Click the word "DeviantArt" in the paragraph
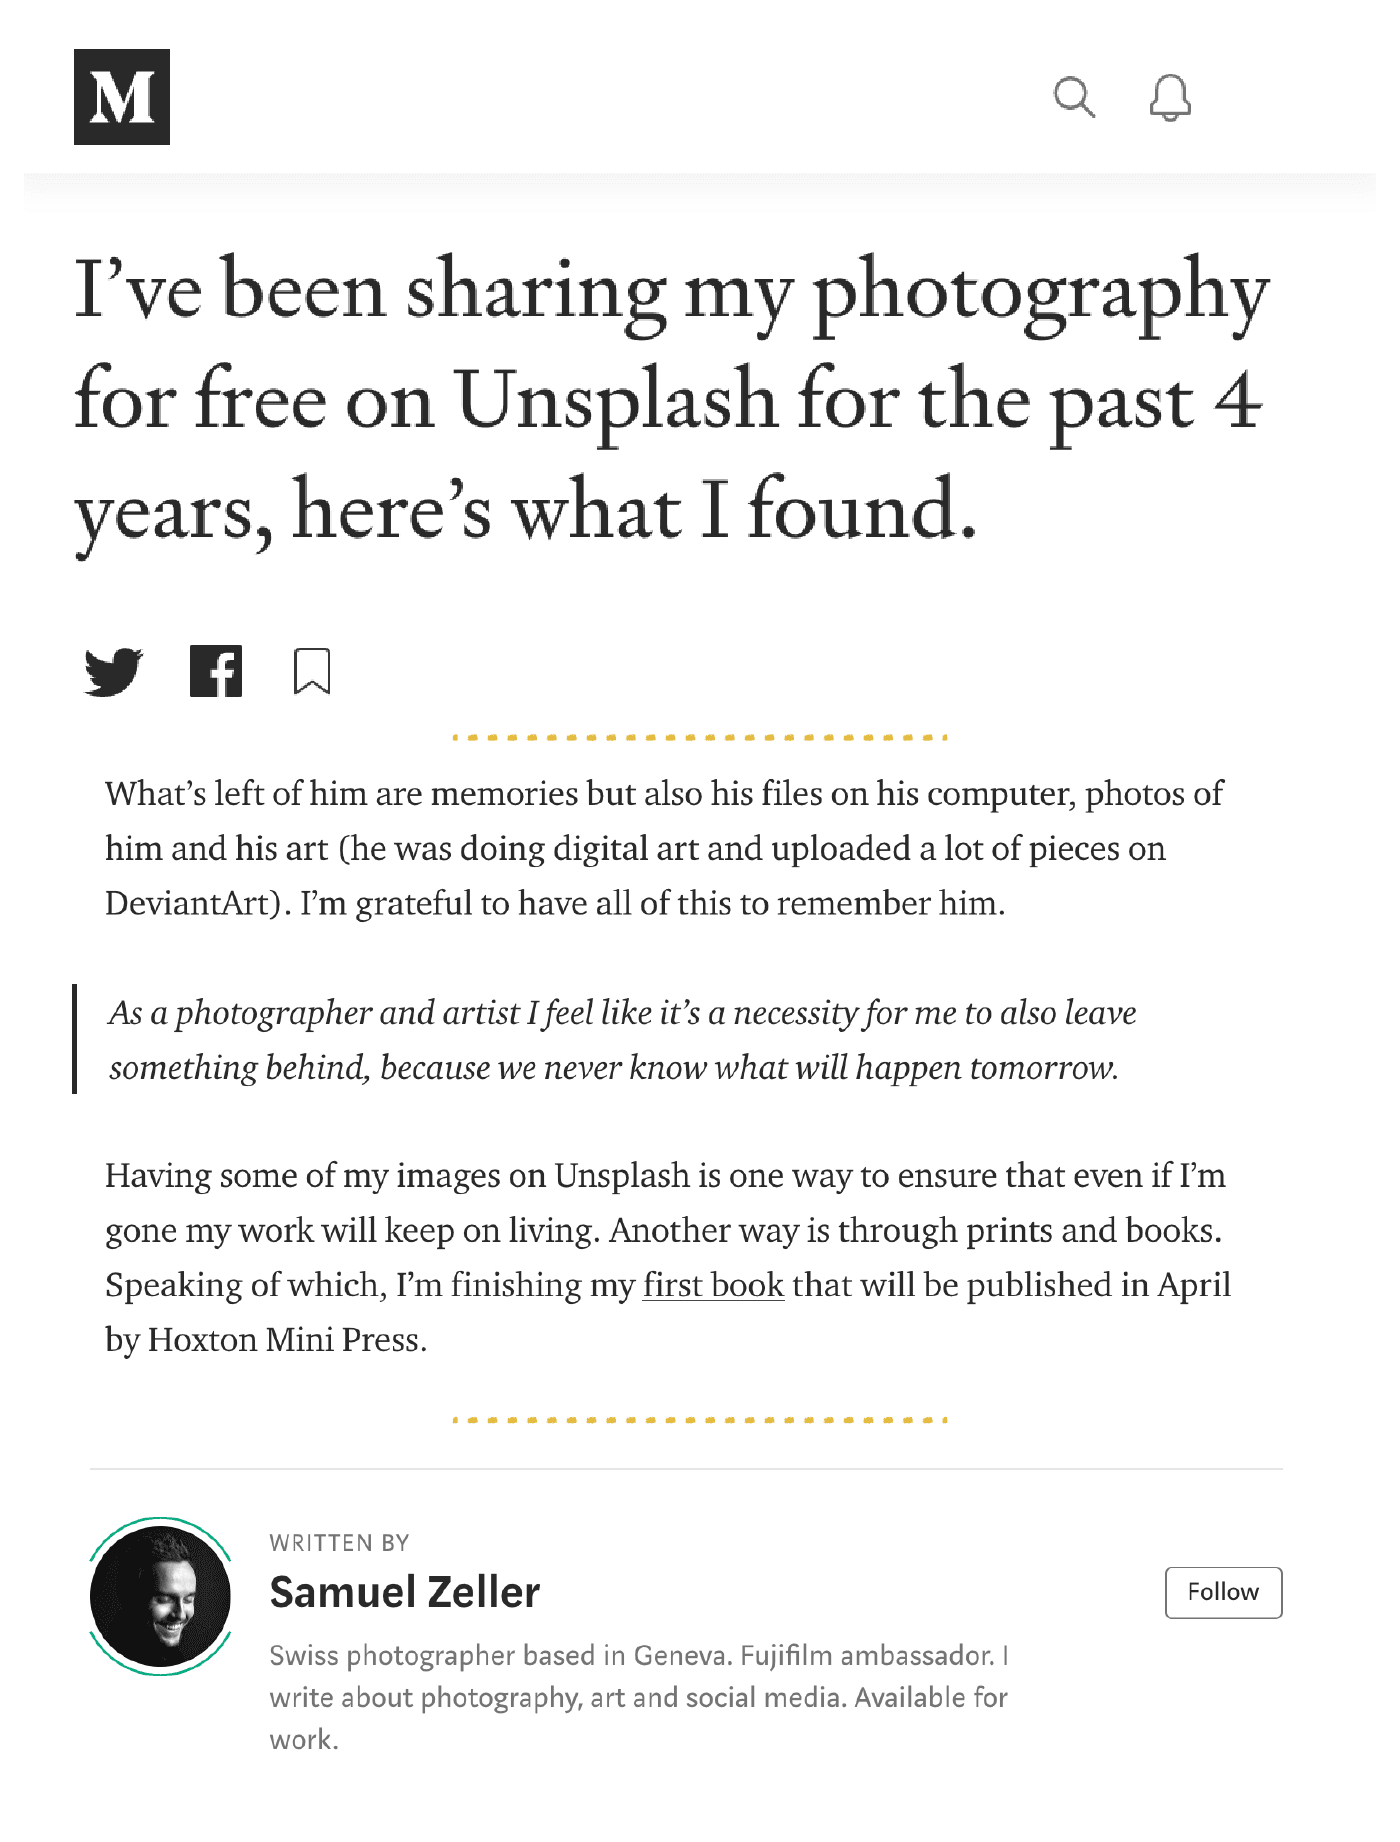This screenshot has height=1842, width=1400. 189,904
